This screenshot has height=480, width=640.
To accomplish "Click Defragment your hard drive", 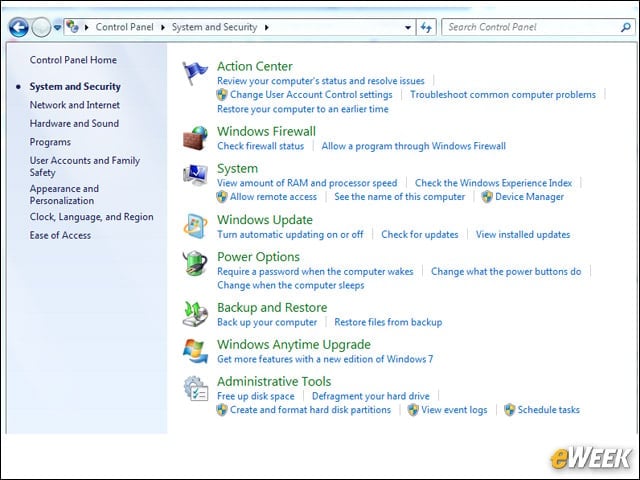I will (371, 396).
